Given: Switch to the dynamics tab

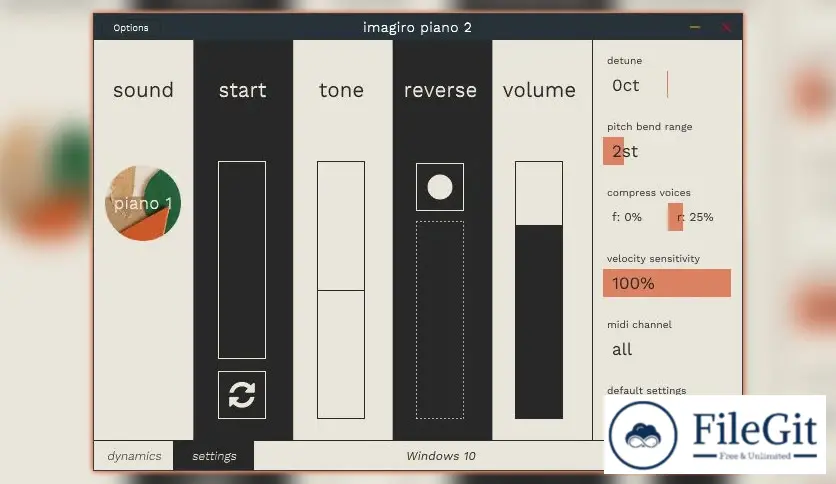Looking at the screenshot, I should coord(134,456).
